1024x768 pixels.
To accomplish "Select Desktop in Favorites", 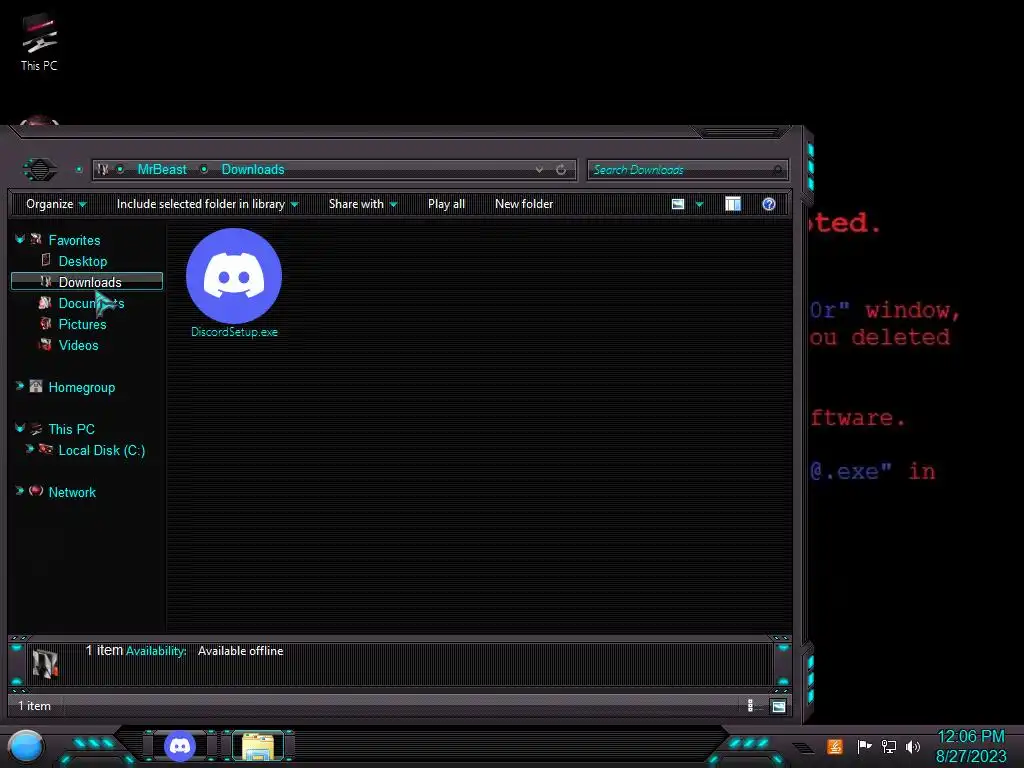I will (x=82, y=261).
